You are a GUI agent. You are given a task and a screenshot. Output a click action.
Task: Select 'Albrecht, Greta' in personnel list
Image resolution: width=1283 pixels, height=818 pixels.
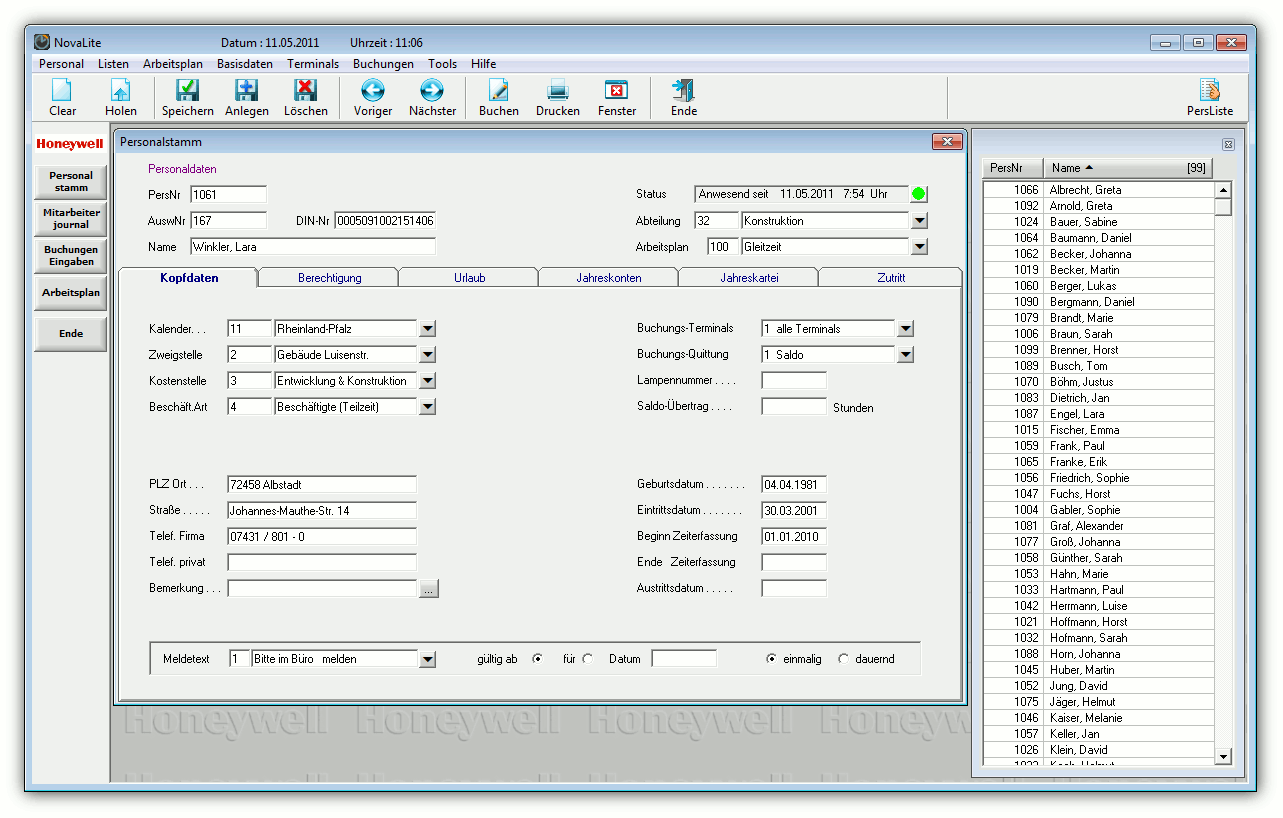1098,190
